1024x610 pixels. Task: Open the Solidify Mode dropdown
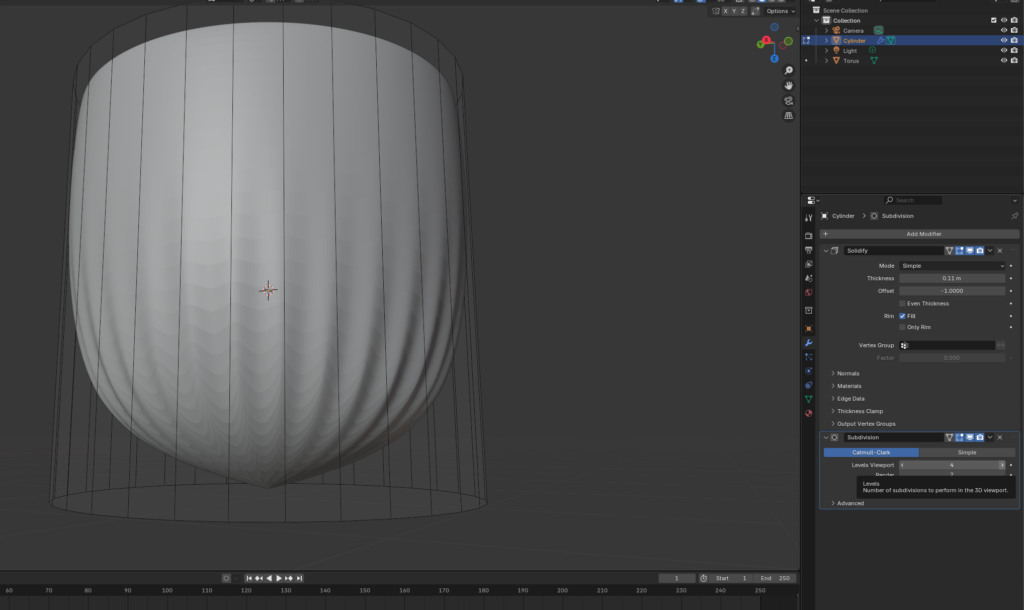[x=952, y=266]
